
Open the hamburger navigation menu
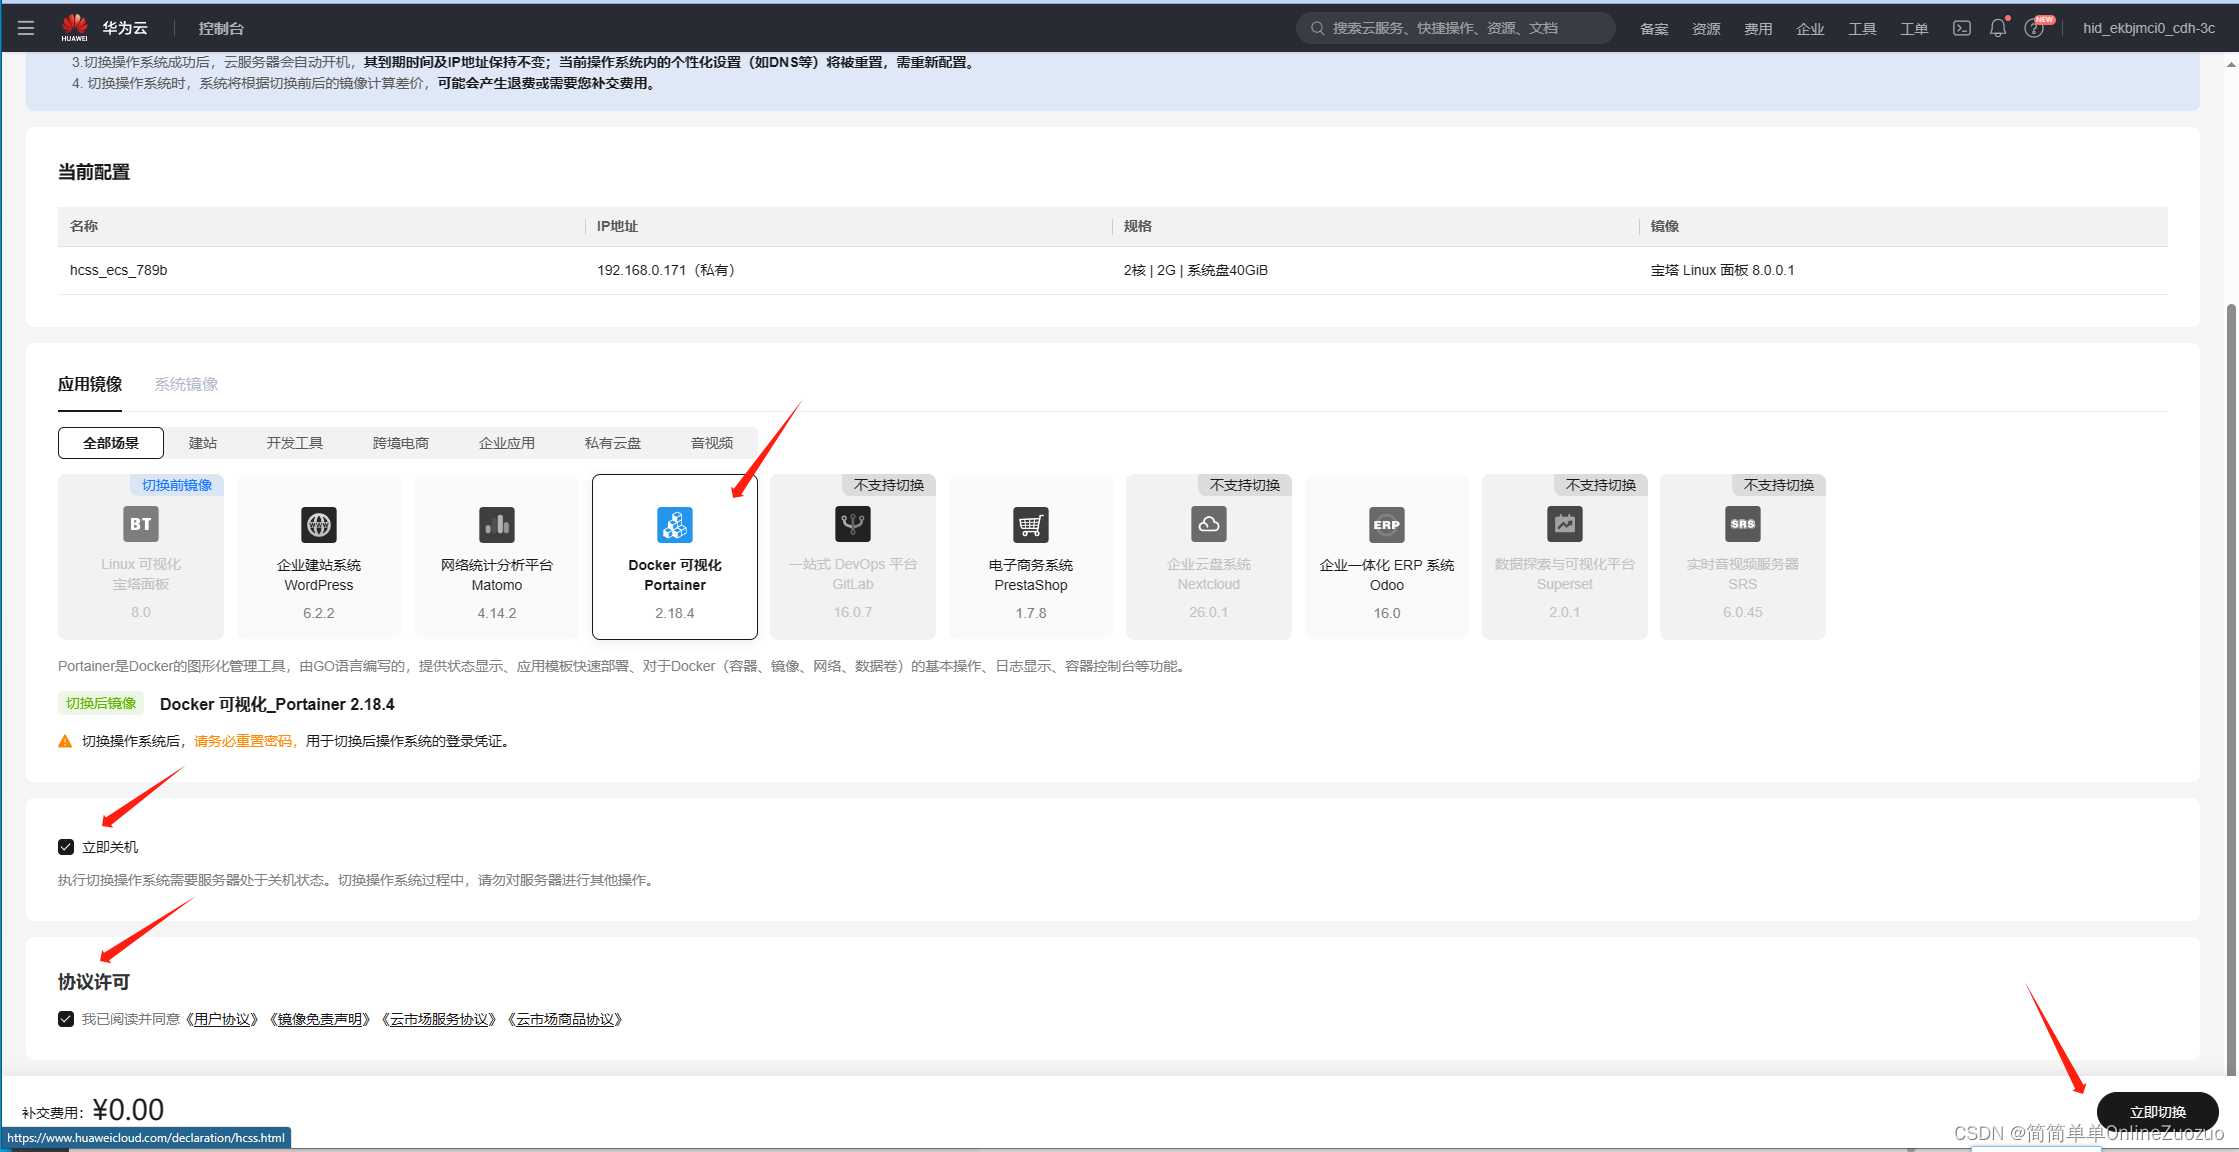[x=26, y=28]
